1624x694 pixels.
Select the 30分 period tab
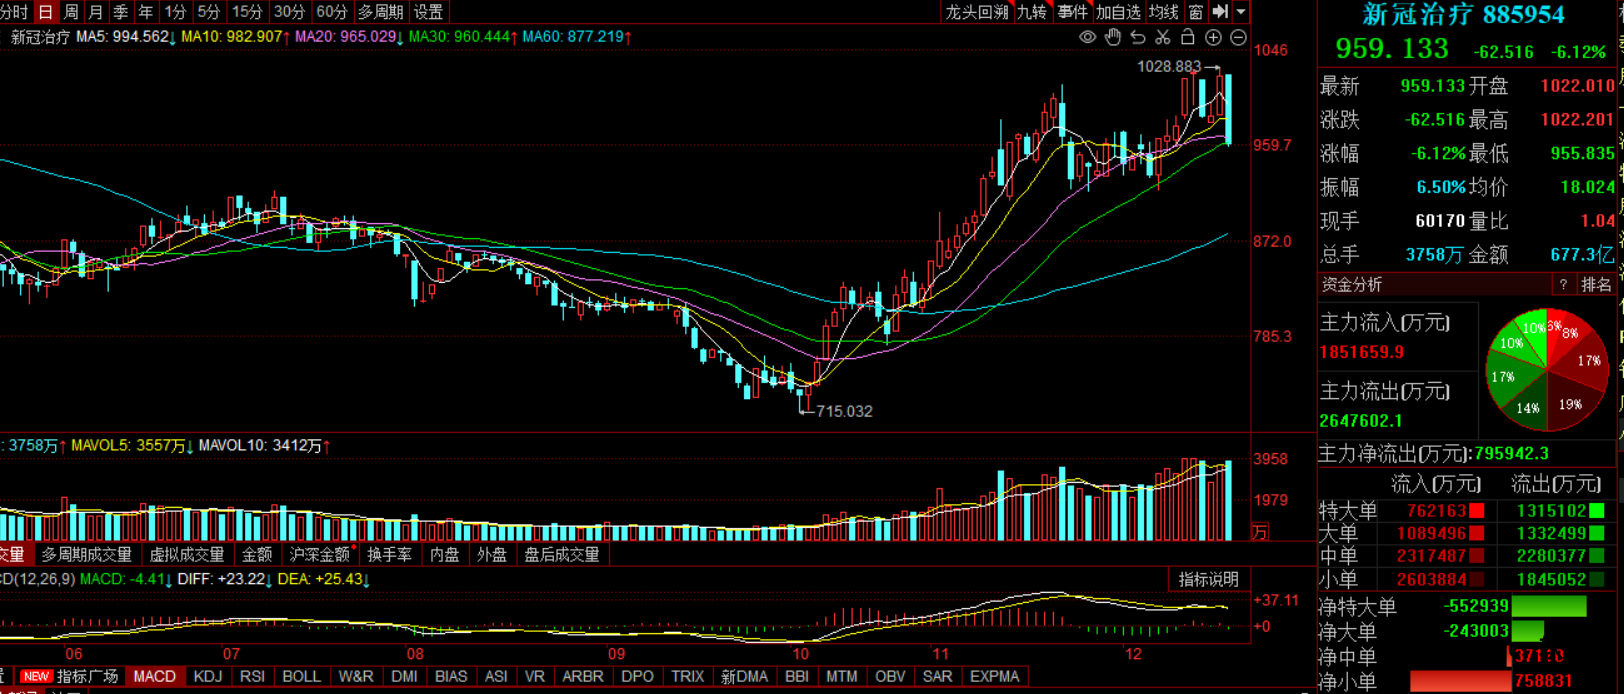point(289,12)
